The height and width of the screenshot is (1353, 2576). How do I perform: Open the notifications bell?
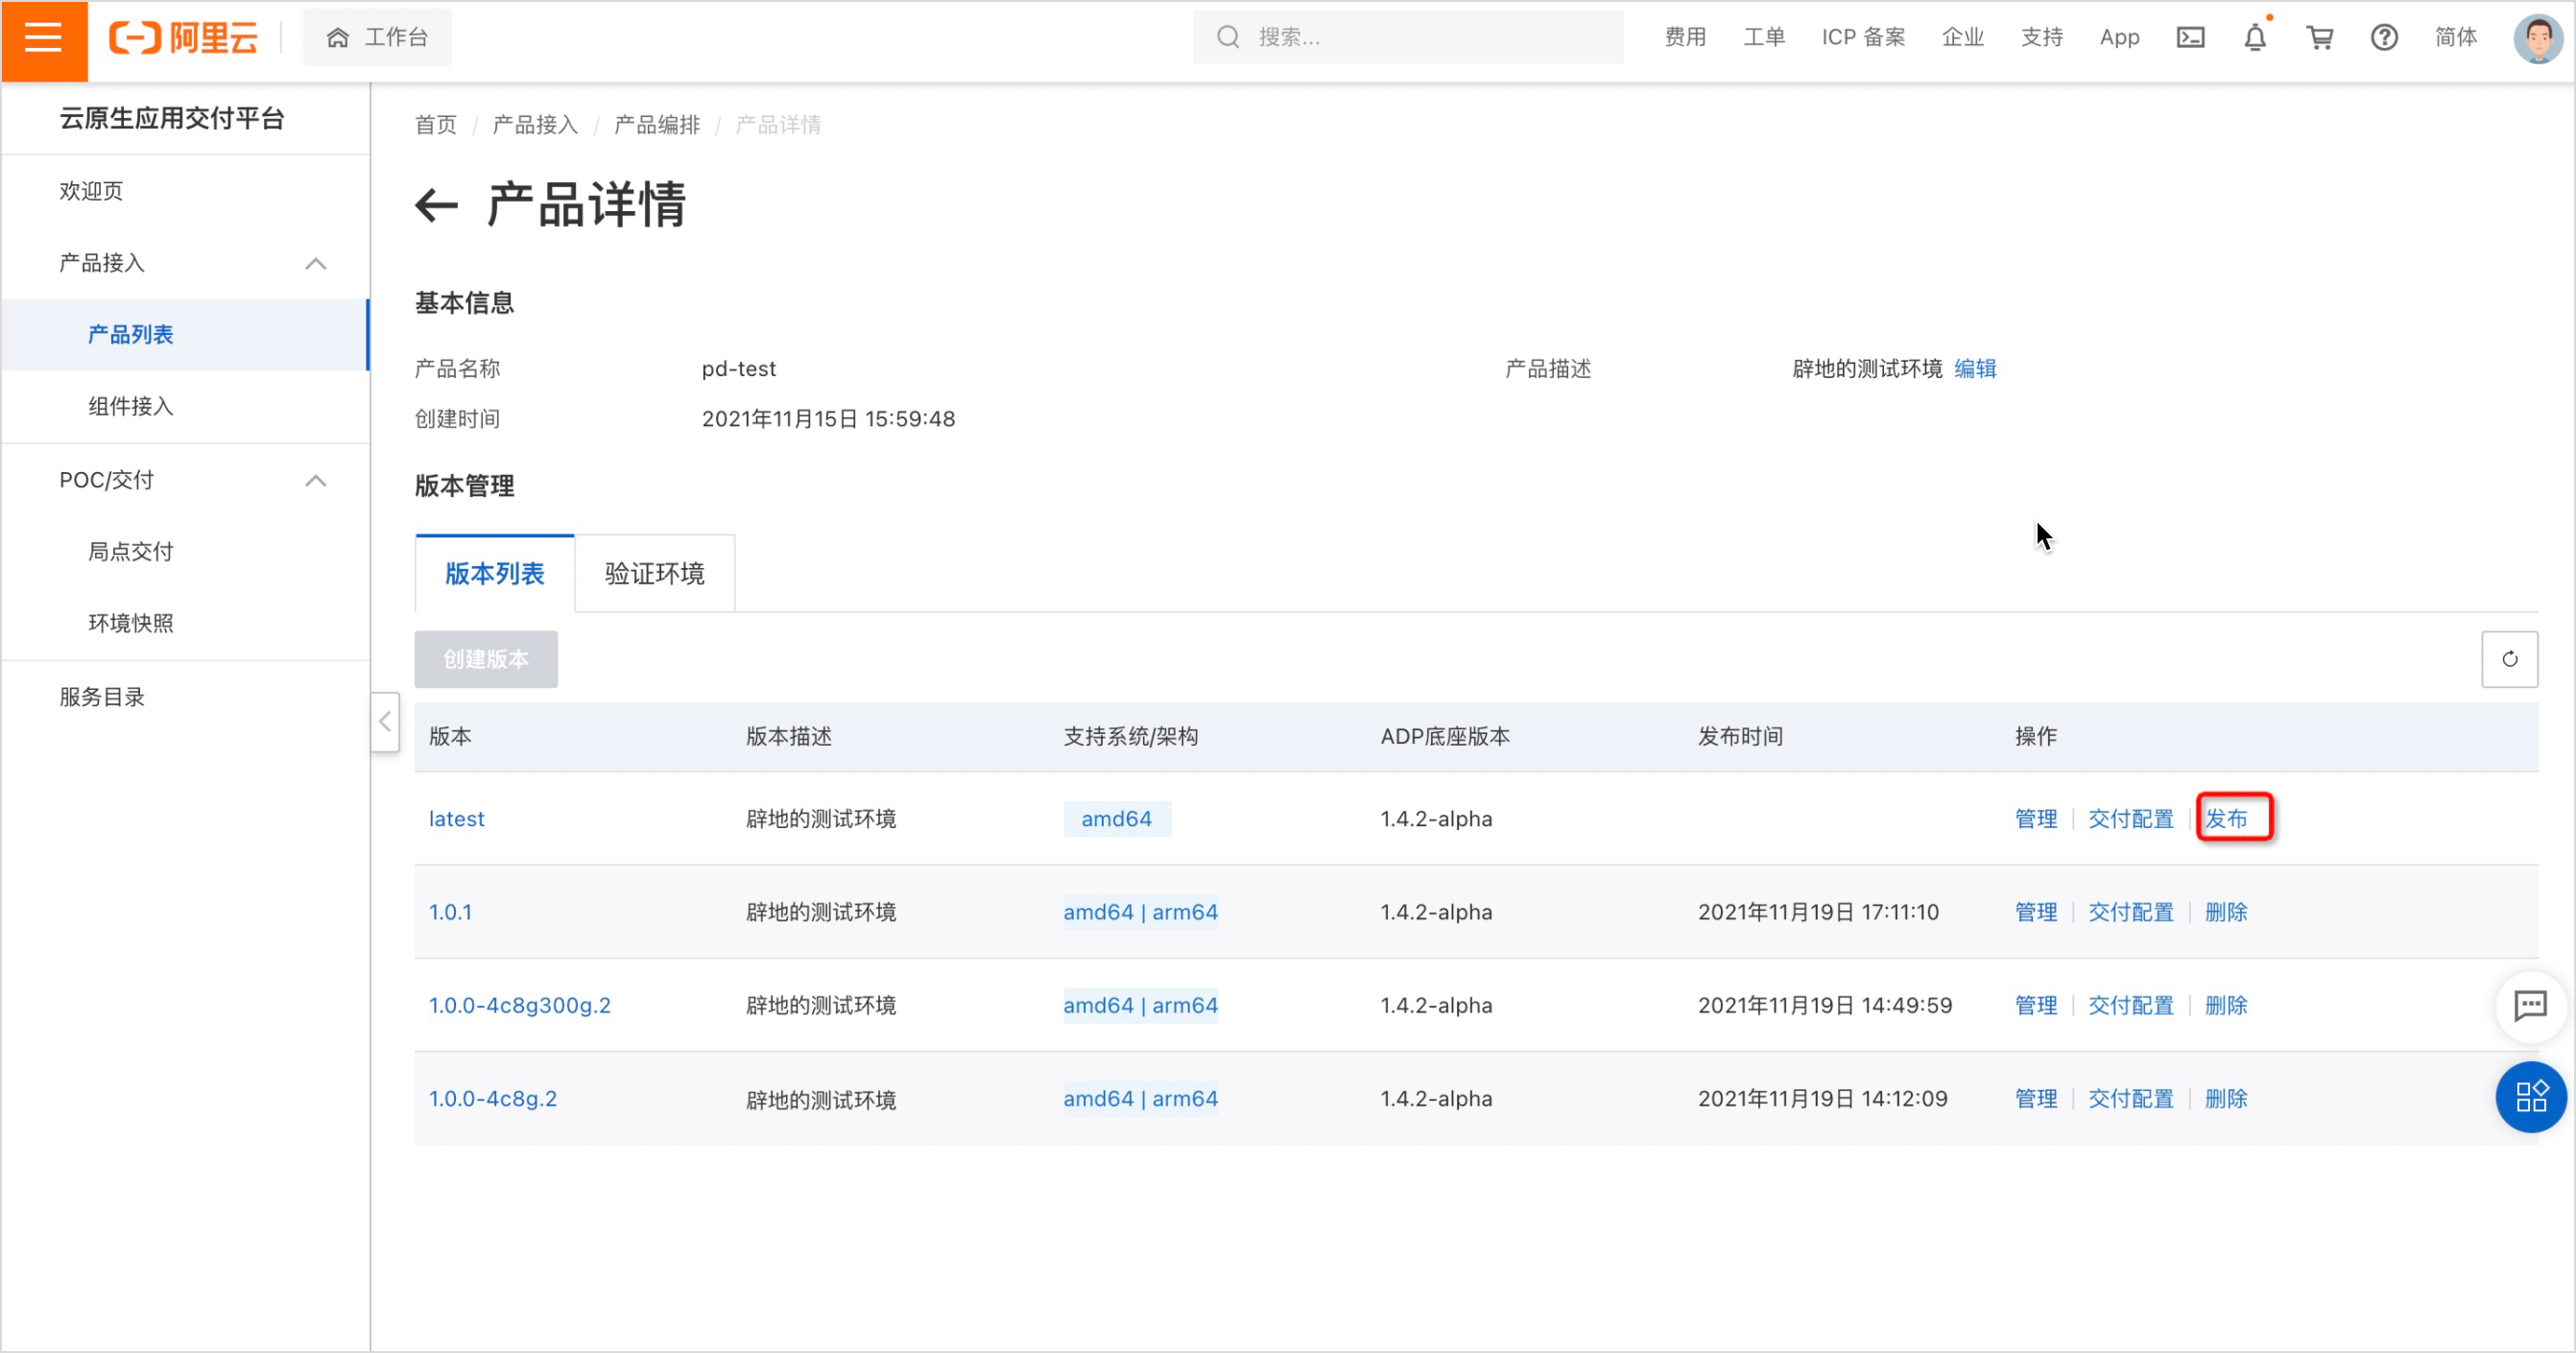2255,38
